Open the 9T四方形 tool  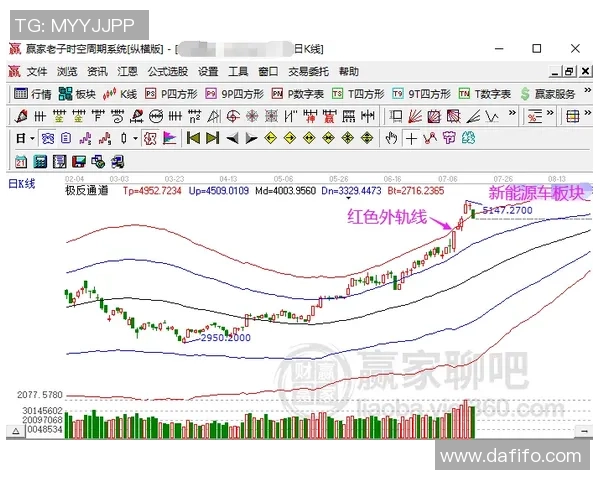421,94
